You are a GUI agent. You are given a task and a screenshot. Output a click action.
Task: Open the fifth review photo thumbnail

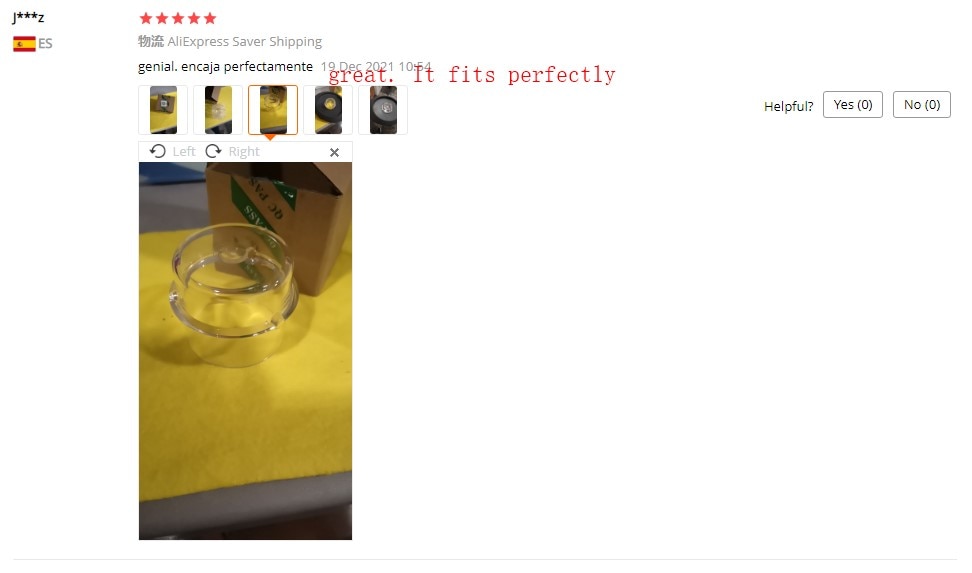point(383,110)
